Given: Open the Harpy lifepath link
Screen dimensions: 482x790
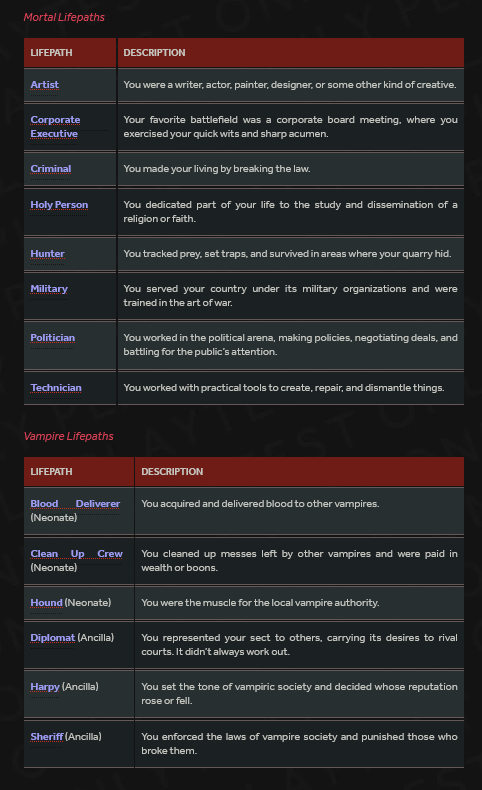Looking at the screenshot, I should [x=45, y=686].
